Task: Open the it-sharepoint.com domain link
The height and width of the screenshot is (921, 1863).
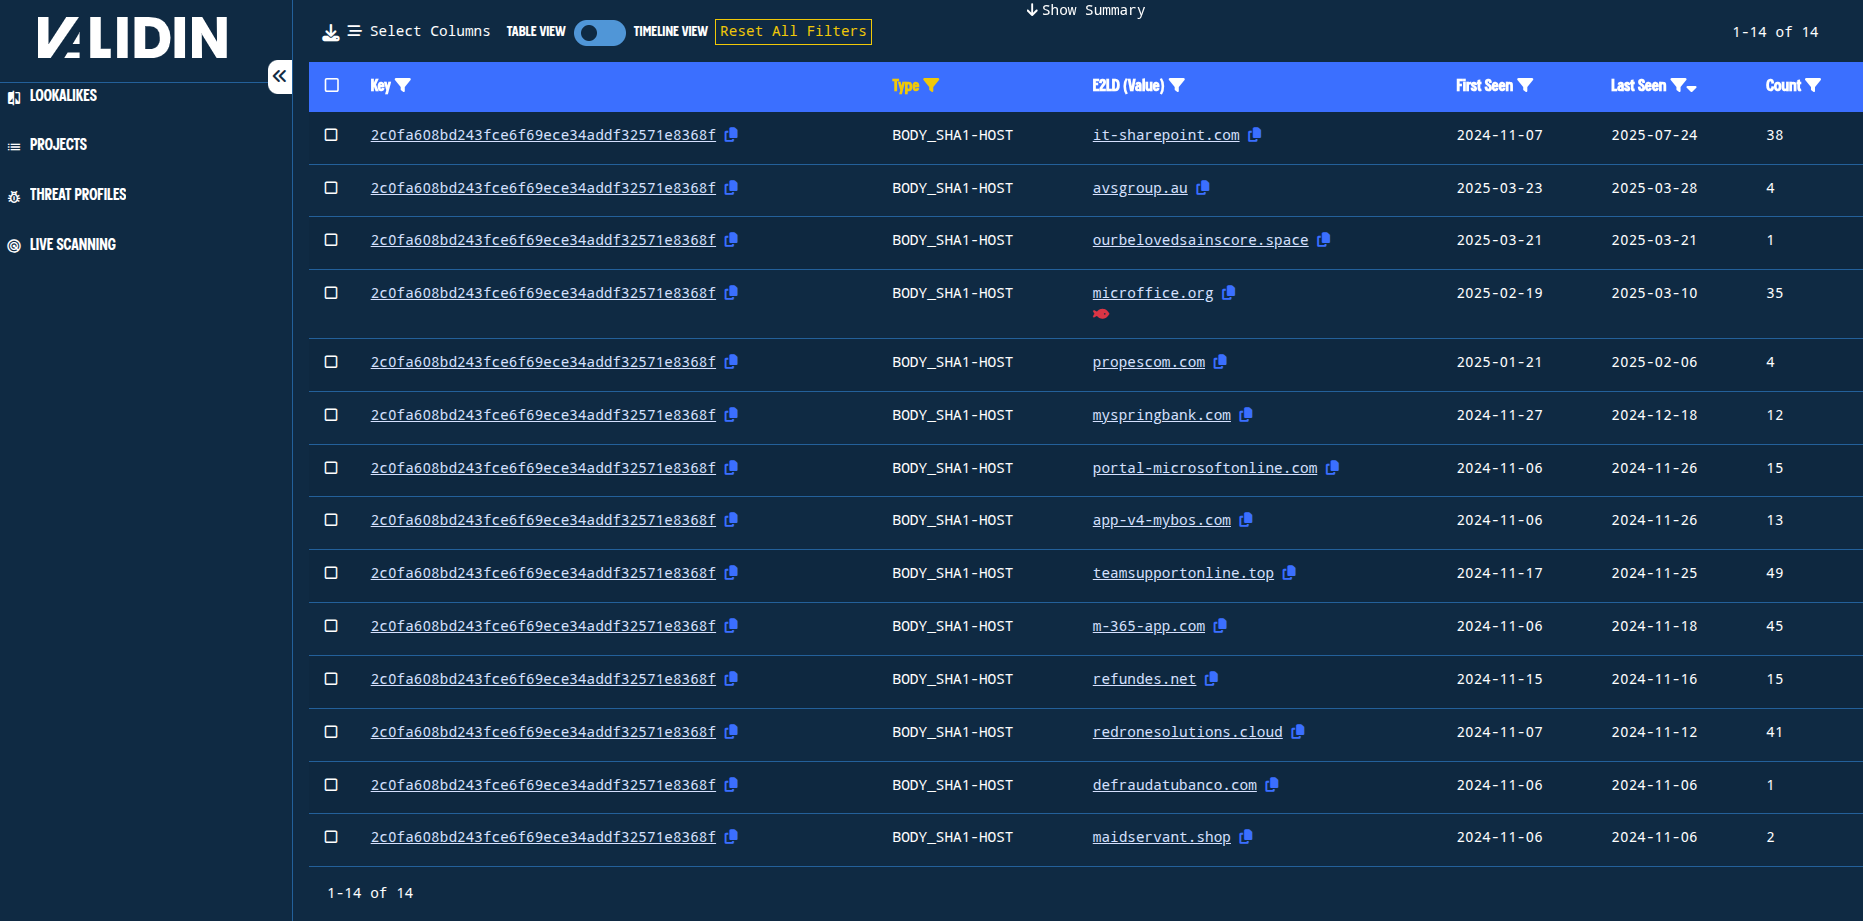Action: click(1166, 135)
